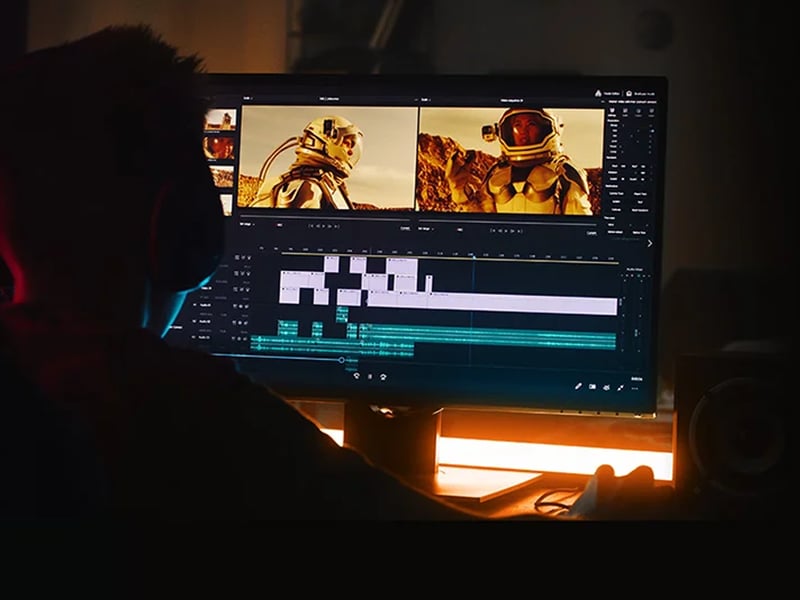Viewport: 800px width, 600px height.
Task: Toggle first control on the third video track header
Action: tap(237, 289)
